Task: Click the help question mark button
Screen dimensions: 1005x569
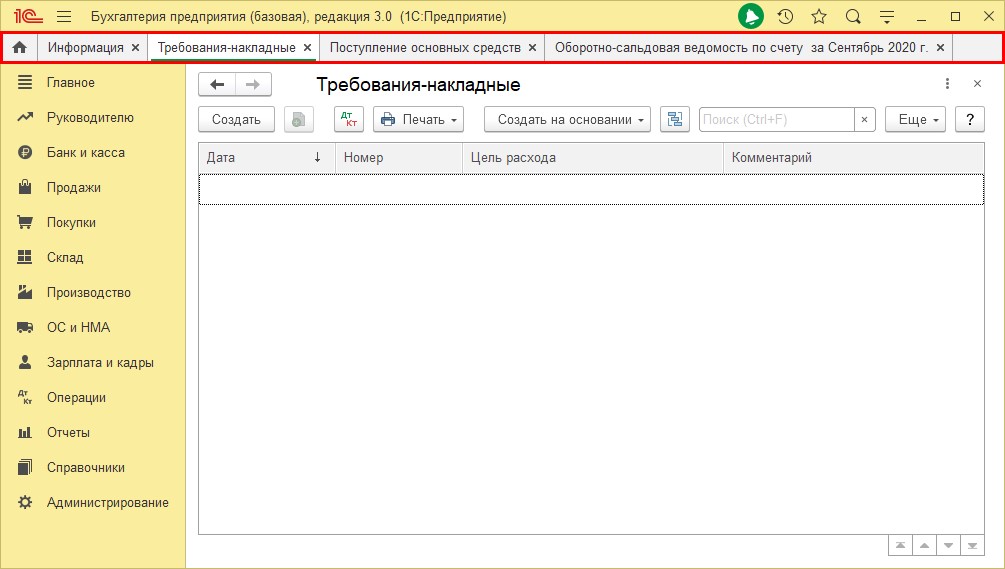Action: pyautogui.click(x=969, y=119)
